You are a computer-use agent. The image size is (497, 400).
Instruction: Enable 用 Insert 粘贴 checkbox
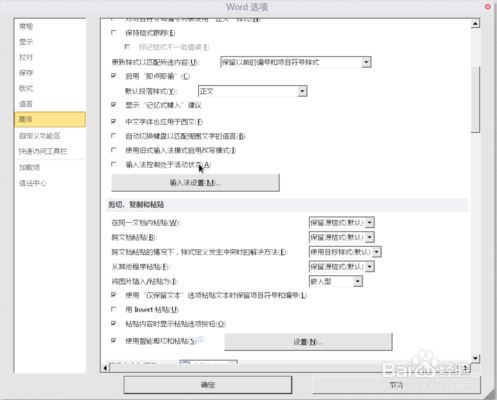[x=114, y=309]
